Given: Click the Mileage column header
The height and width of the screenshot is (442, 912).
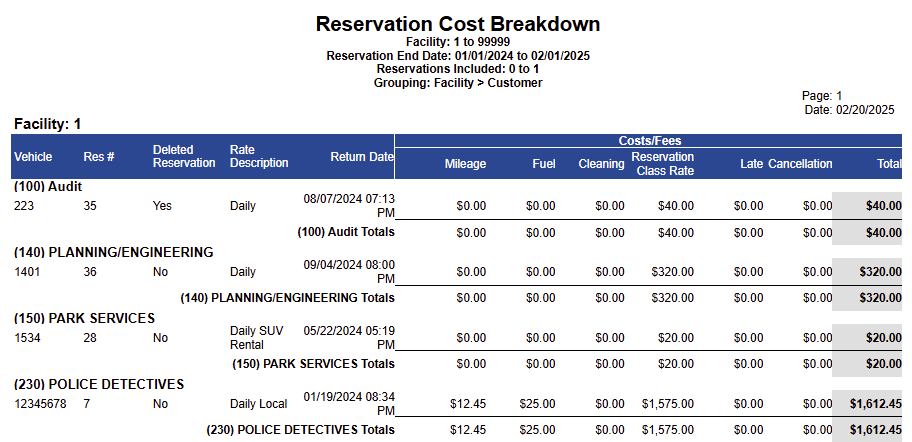Looking at the screenshot, I should pyautogui.click(x=465, y=163).
